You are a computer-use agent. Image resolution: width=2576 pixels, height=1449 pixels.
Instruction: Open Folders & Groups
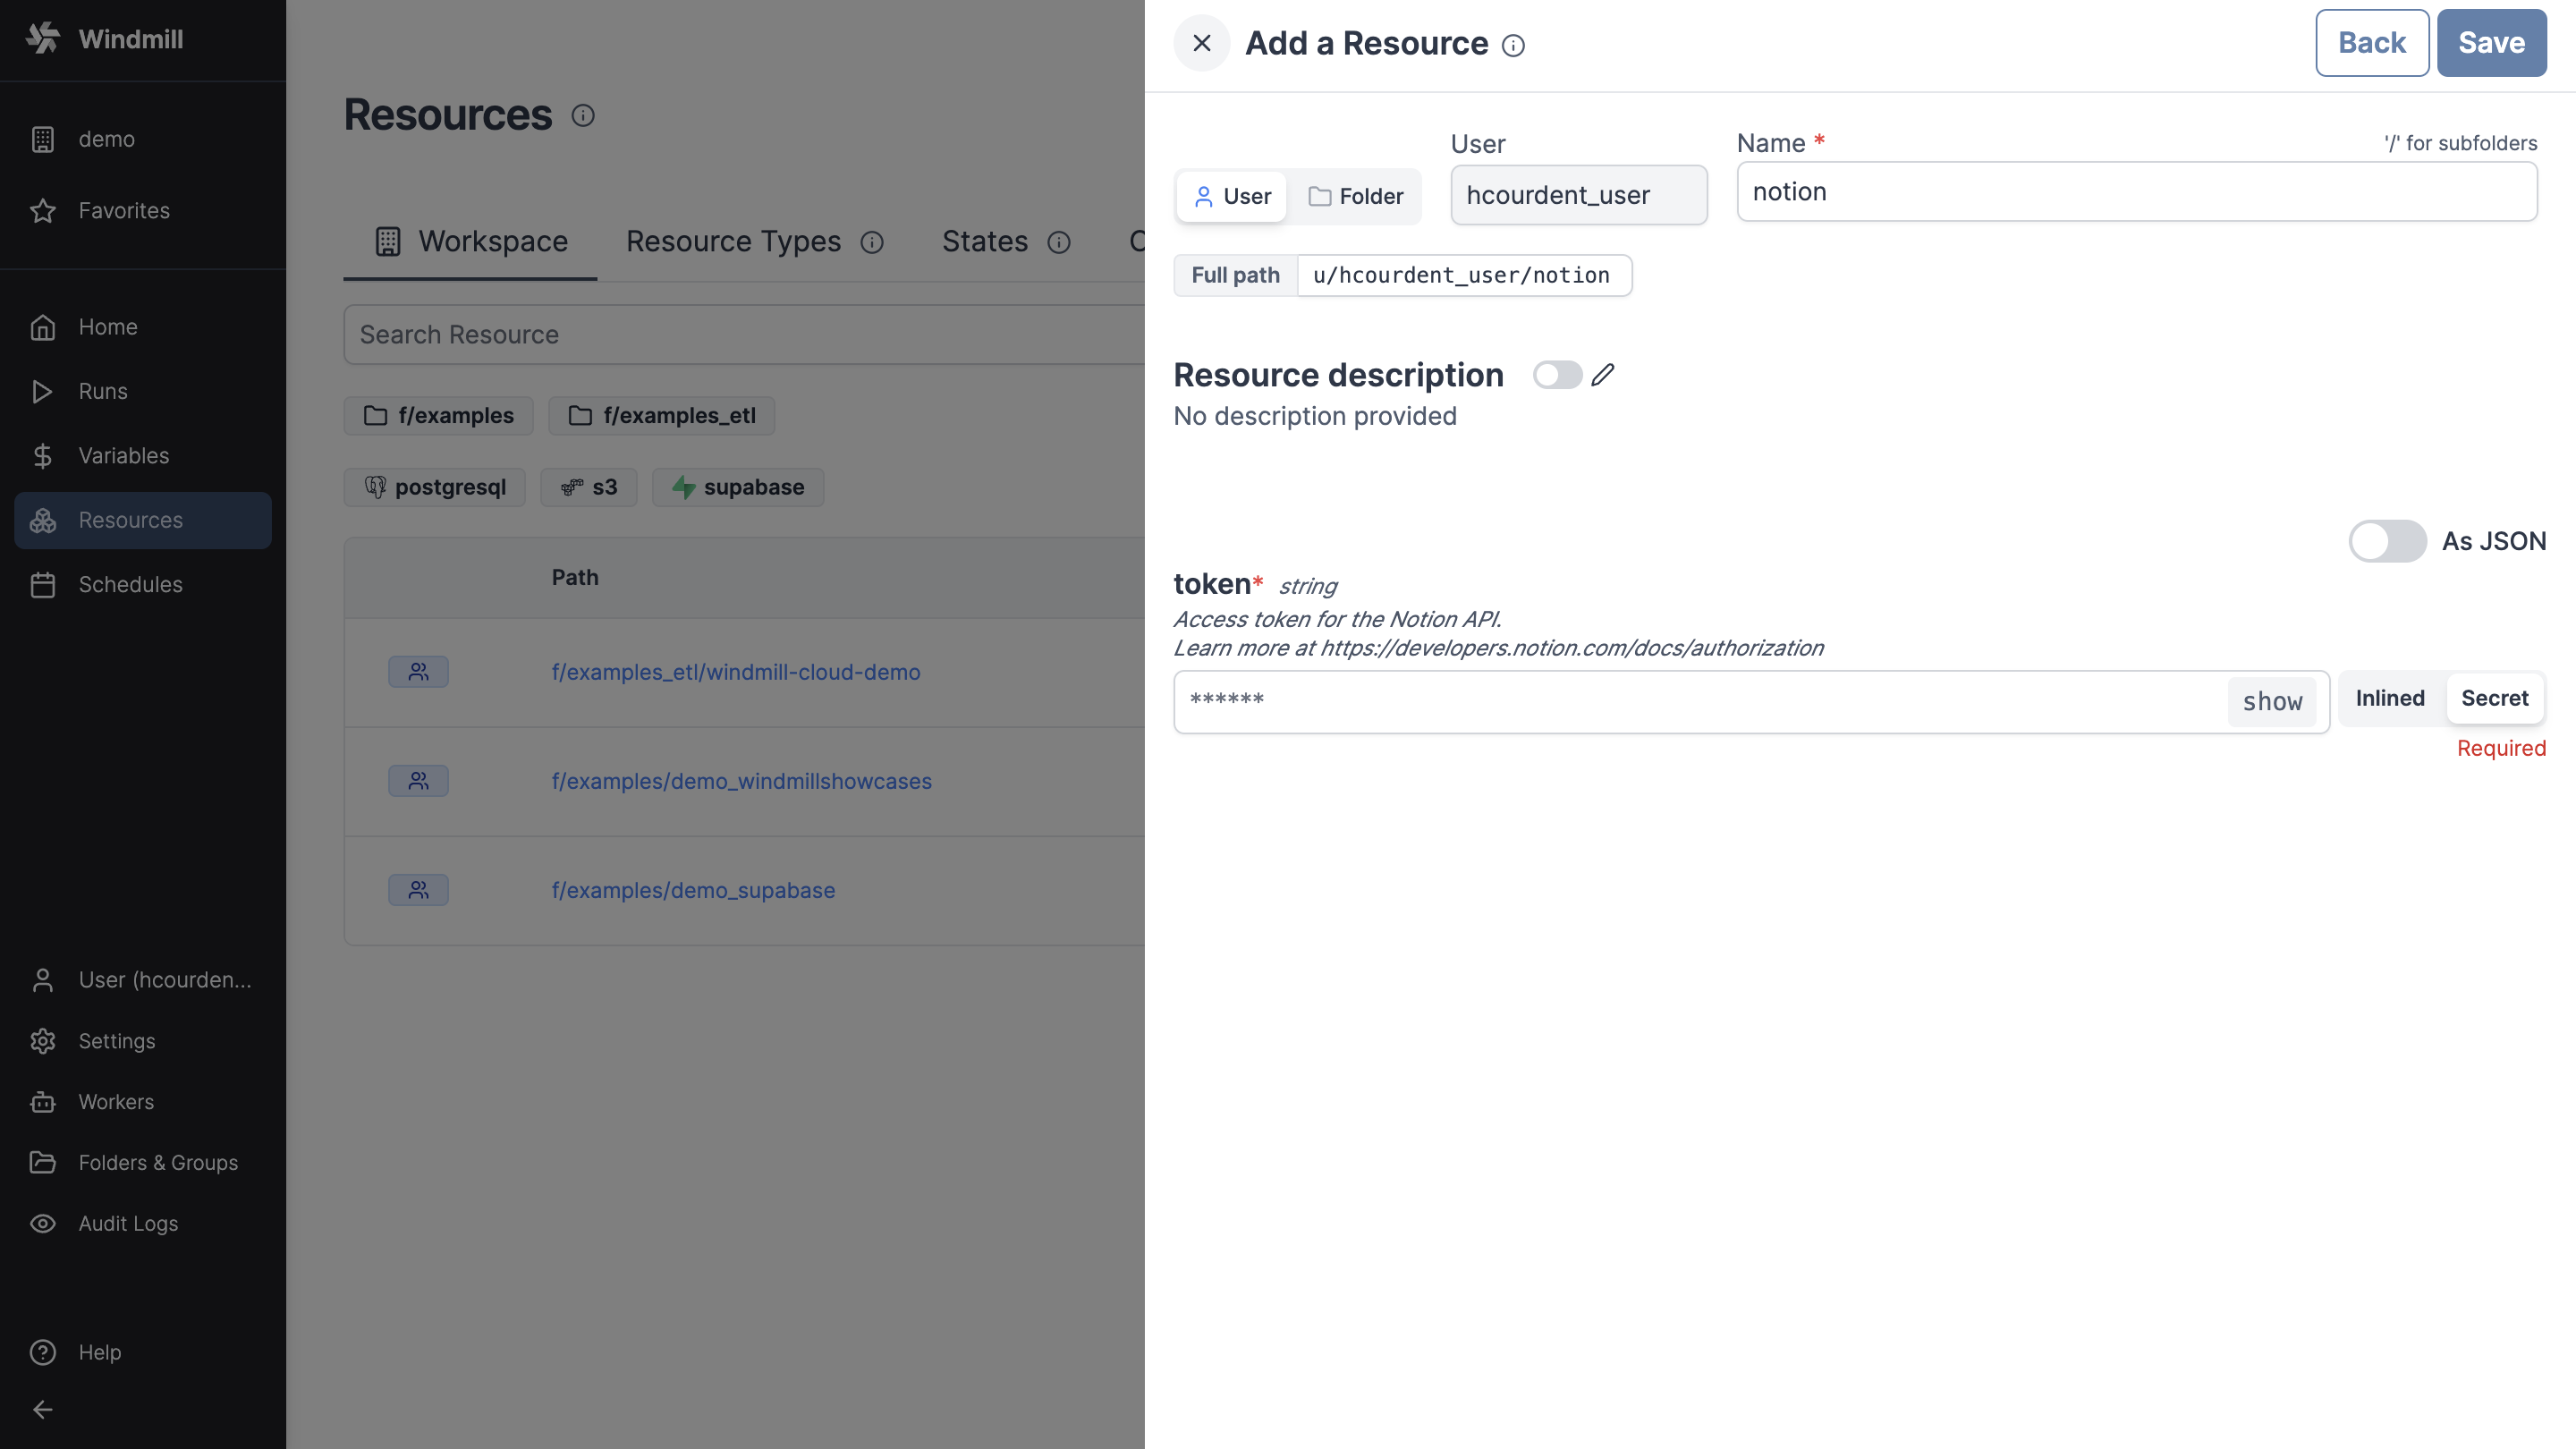(157, 1162)
